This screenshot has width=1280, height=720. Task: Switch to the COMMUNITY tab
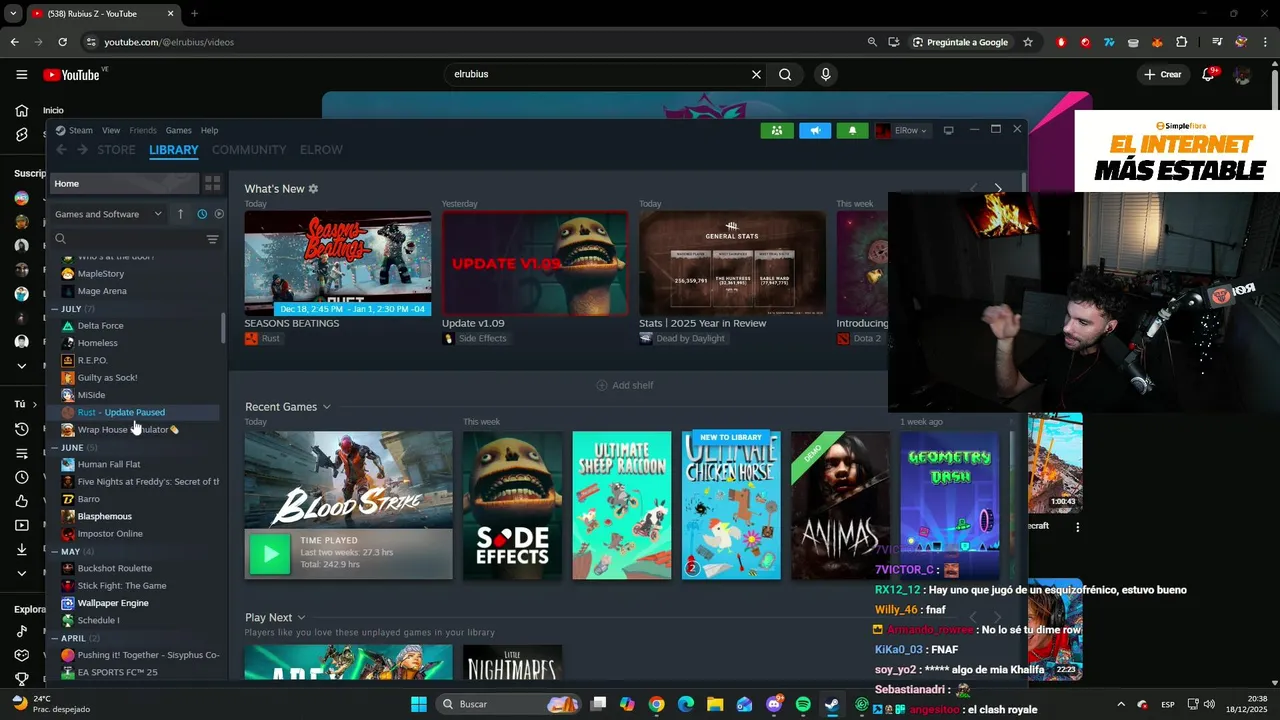point(249,150)
